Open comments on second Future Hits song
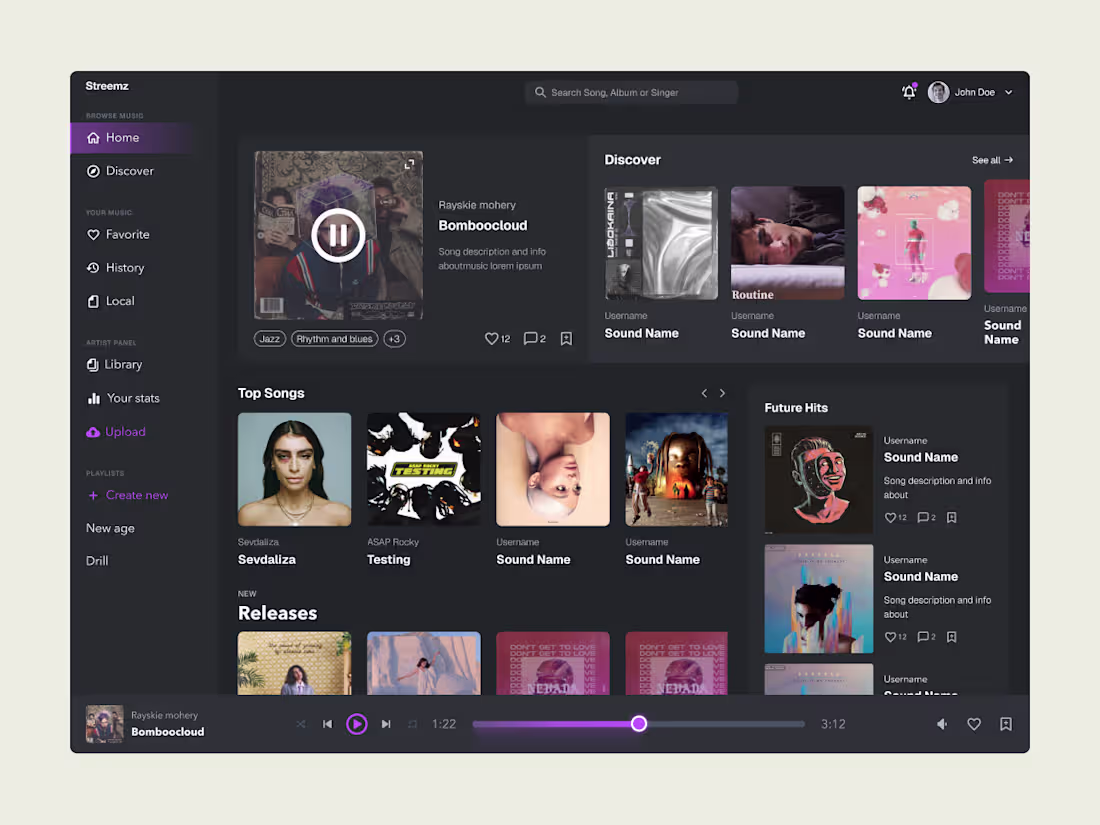This screenshot has width=1100, height=825. [923, 637]
